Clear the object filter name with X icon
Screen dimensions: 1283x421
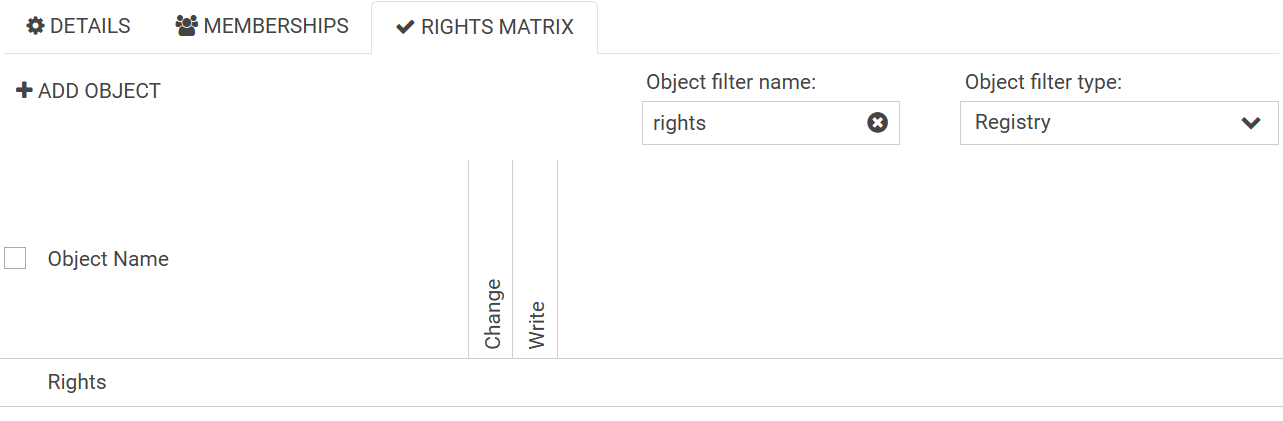pyautogui.click(x=877, y=123)
